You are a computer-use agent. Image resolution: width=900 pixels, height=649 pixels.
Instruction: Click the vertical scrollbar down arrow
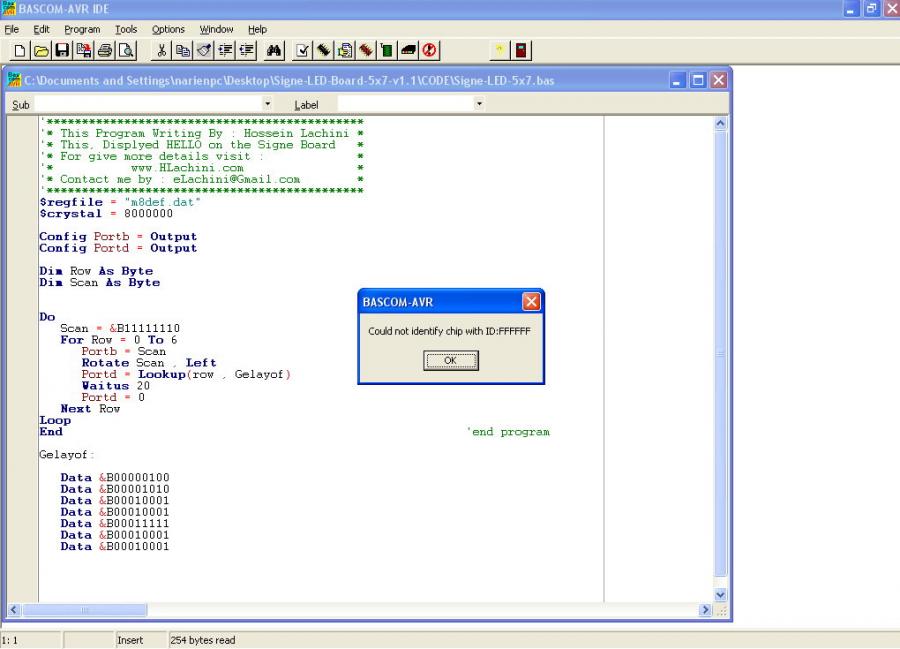tap(720, 595)
